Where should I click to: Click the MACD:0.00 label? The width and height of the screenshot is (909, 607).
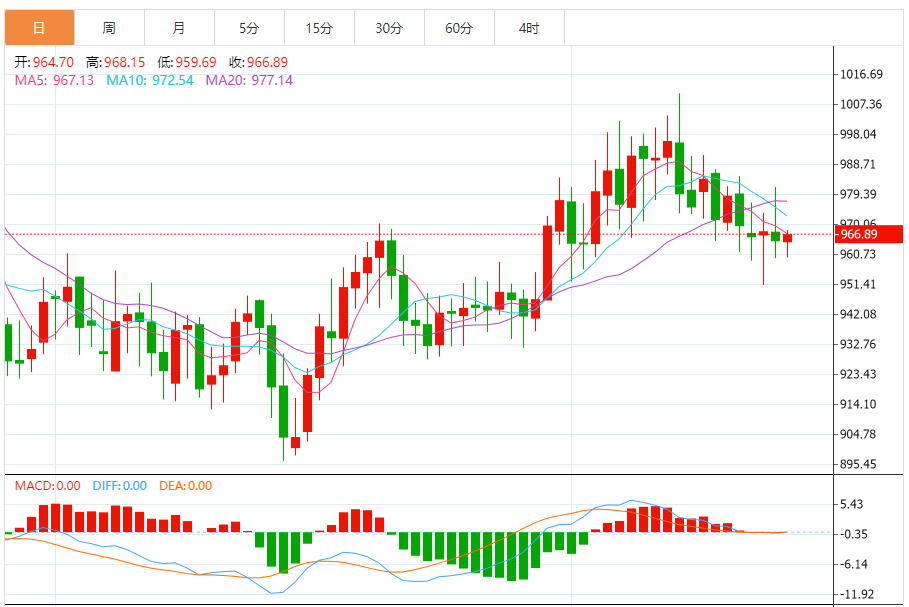pyautogui.click(x=48, y=486)
